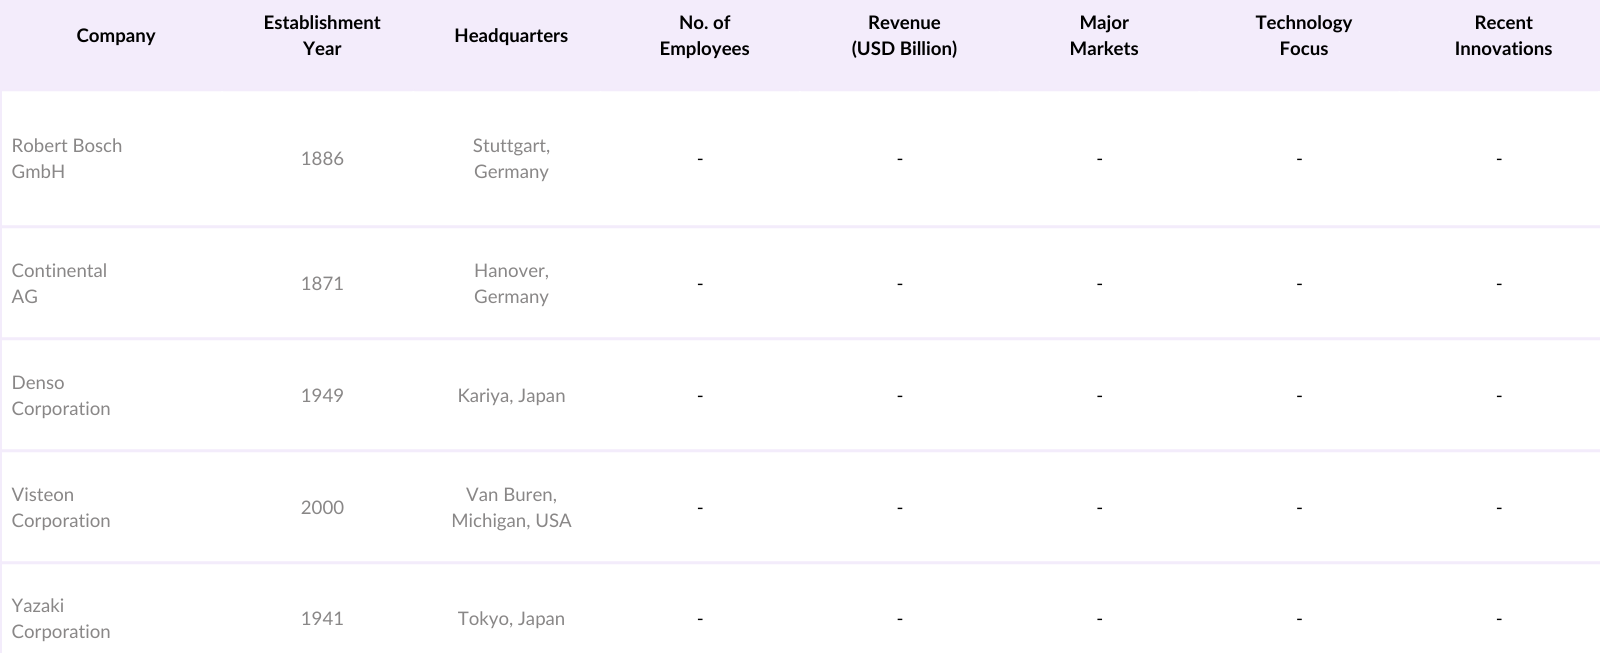Click the Hanover, Germany headquarters cell

pyautogui.click(x=511, y=283)
